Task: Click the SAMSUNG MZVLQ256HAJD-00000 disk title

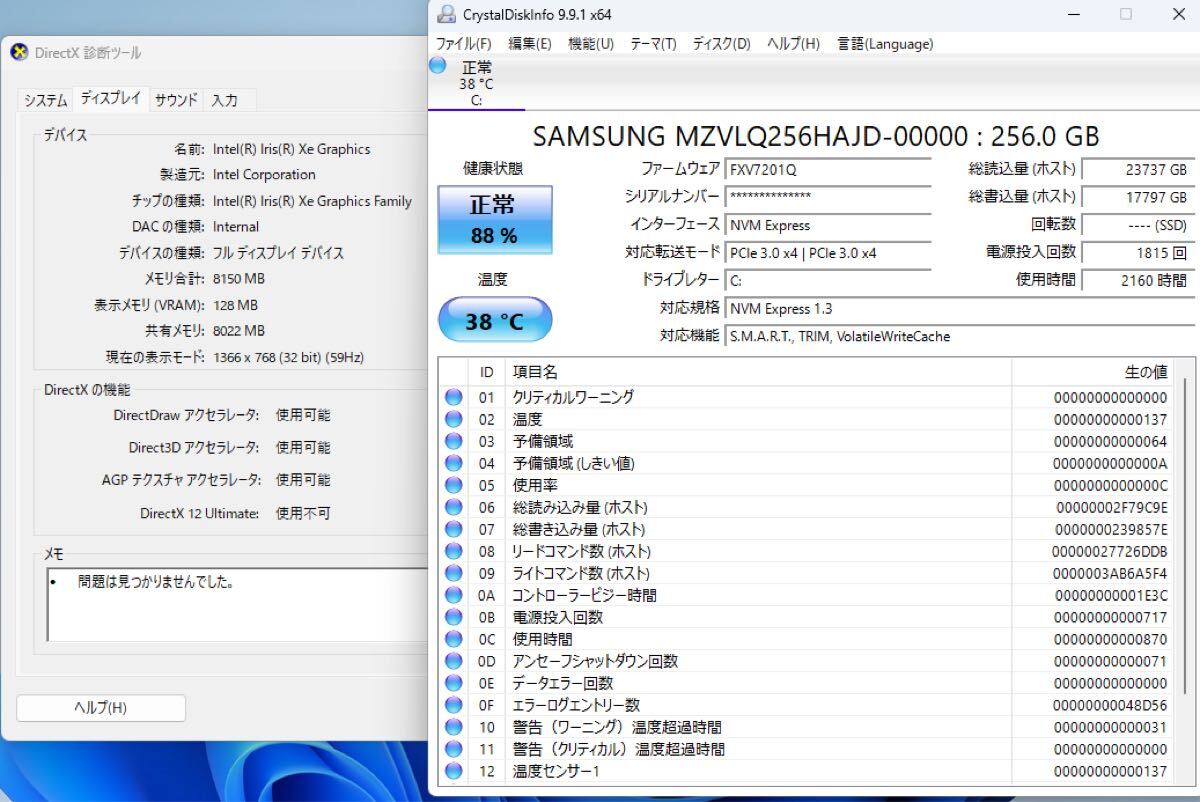Action: (x=815, y=136)
